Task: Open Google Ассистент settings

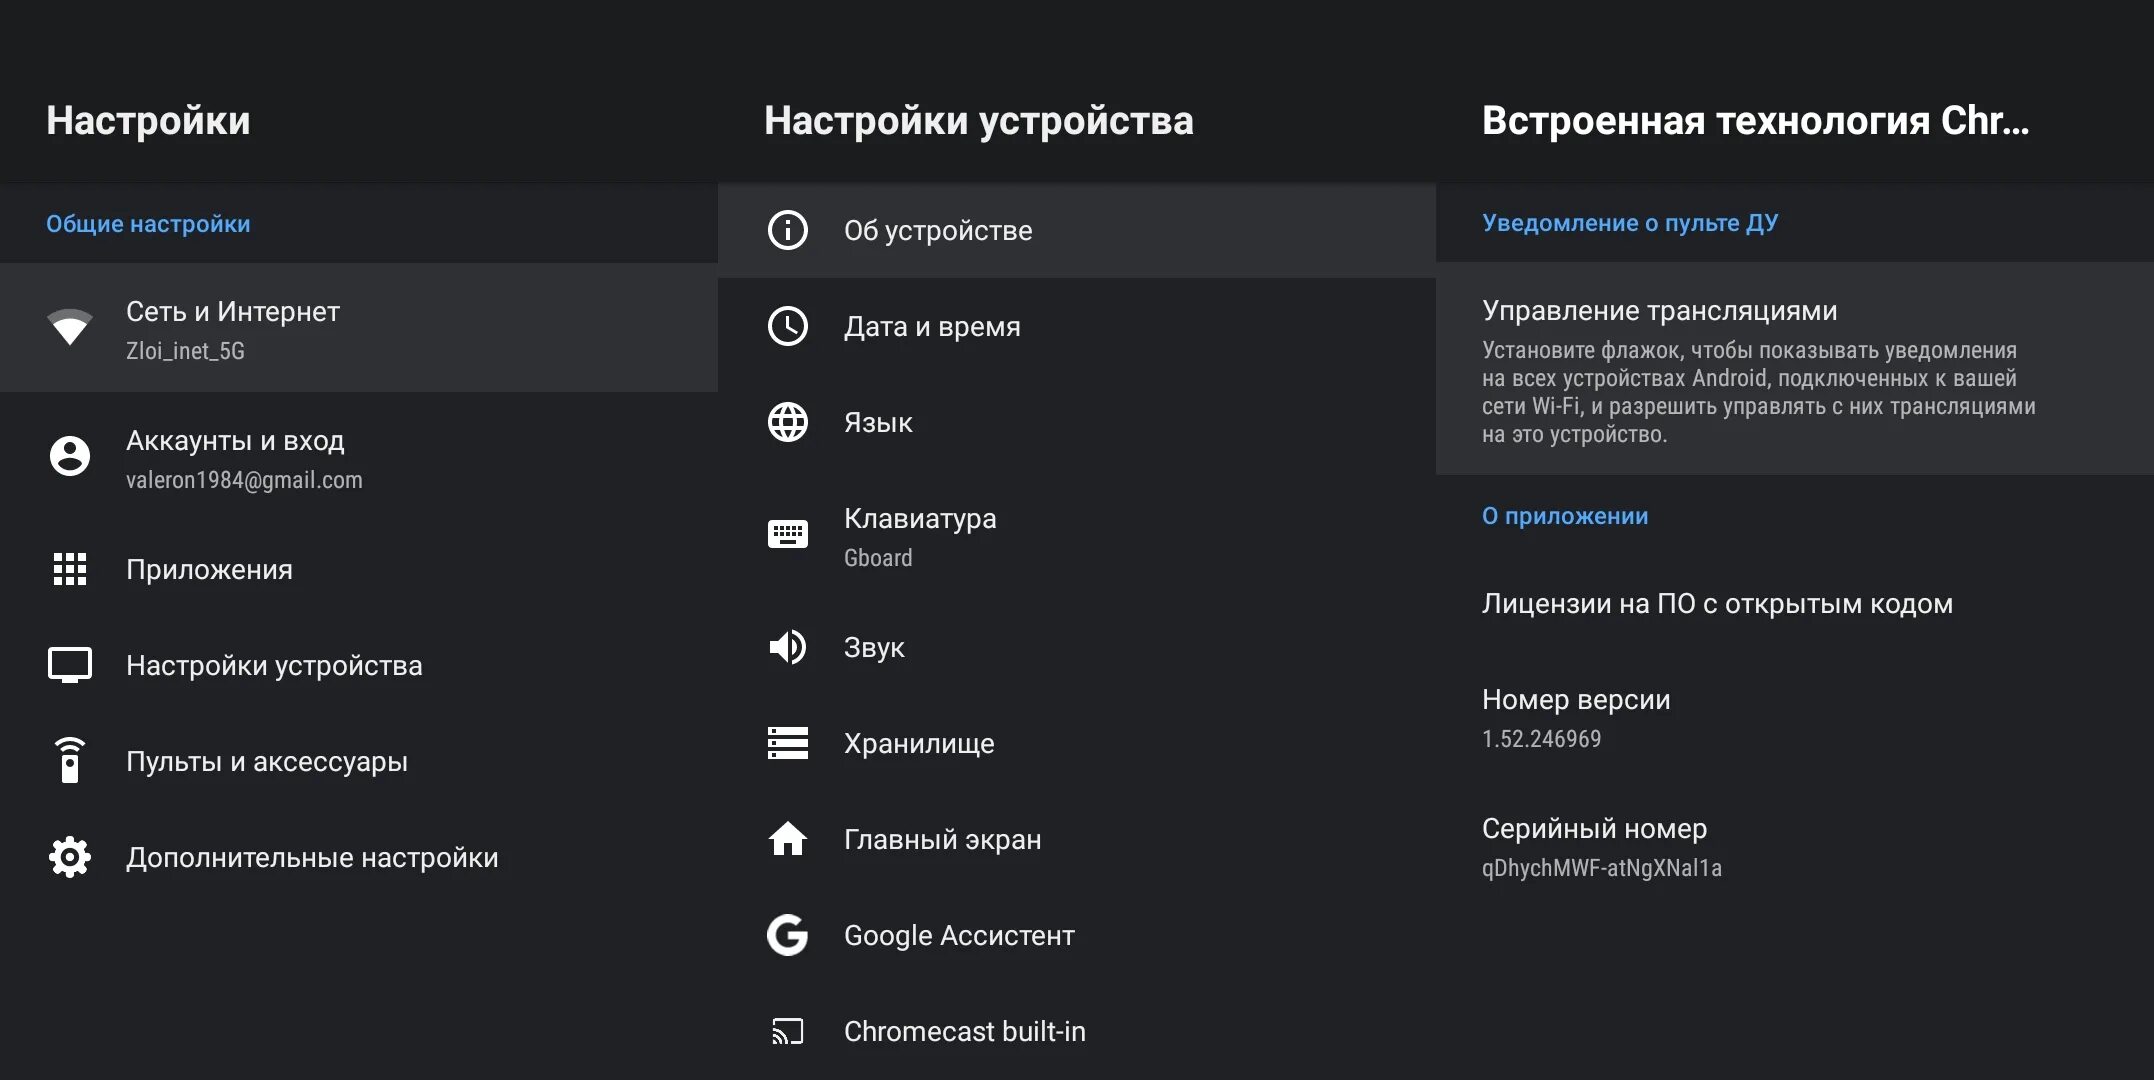Action: tap(1077, 935)
